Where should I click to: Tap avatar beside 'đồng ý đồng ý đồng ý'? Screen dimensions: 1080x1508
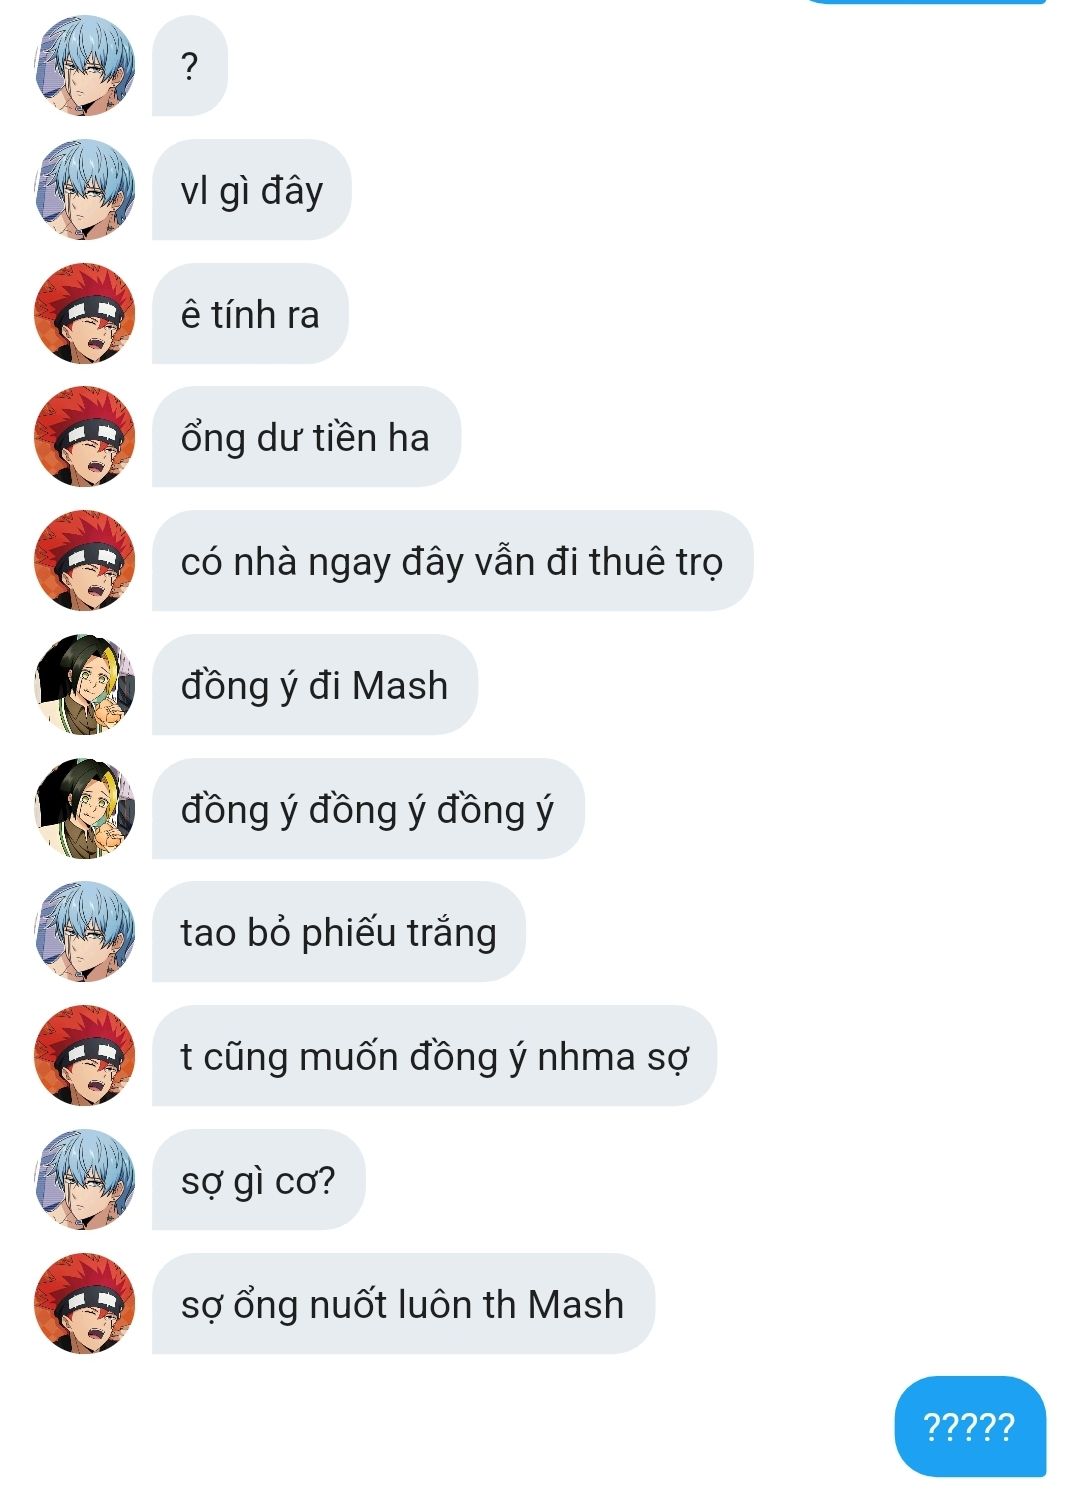85,809
